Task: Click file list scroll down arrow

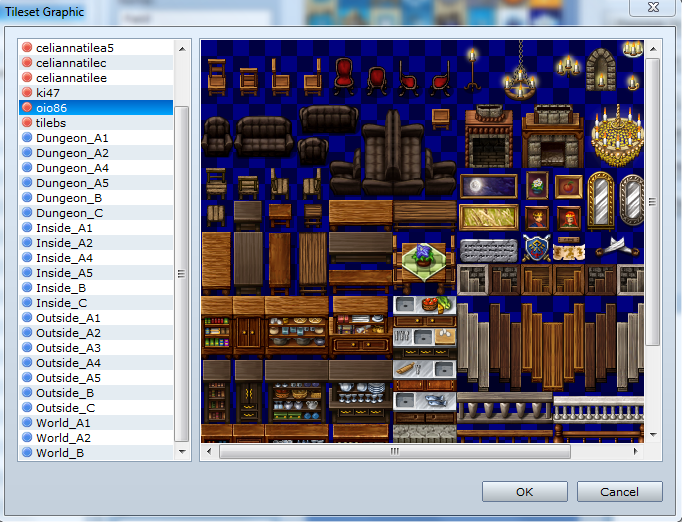Action: click(x=182, y=452)
